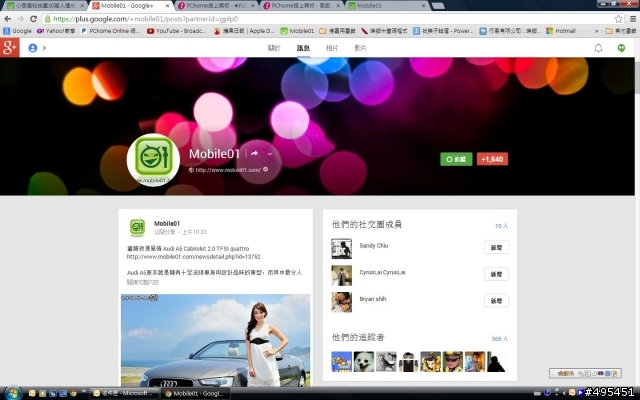The height and width of the screenshot is (400, 640).
Task: Select the Posts profile tab
Action: pos(303,48)
